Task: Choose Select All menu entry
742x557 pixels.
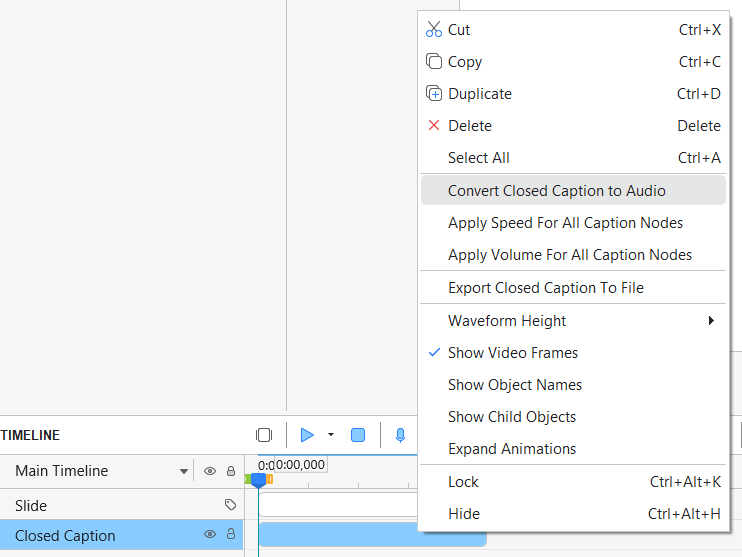Action: [x=573, y=158]
